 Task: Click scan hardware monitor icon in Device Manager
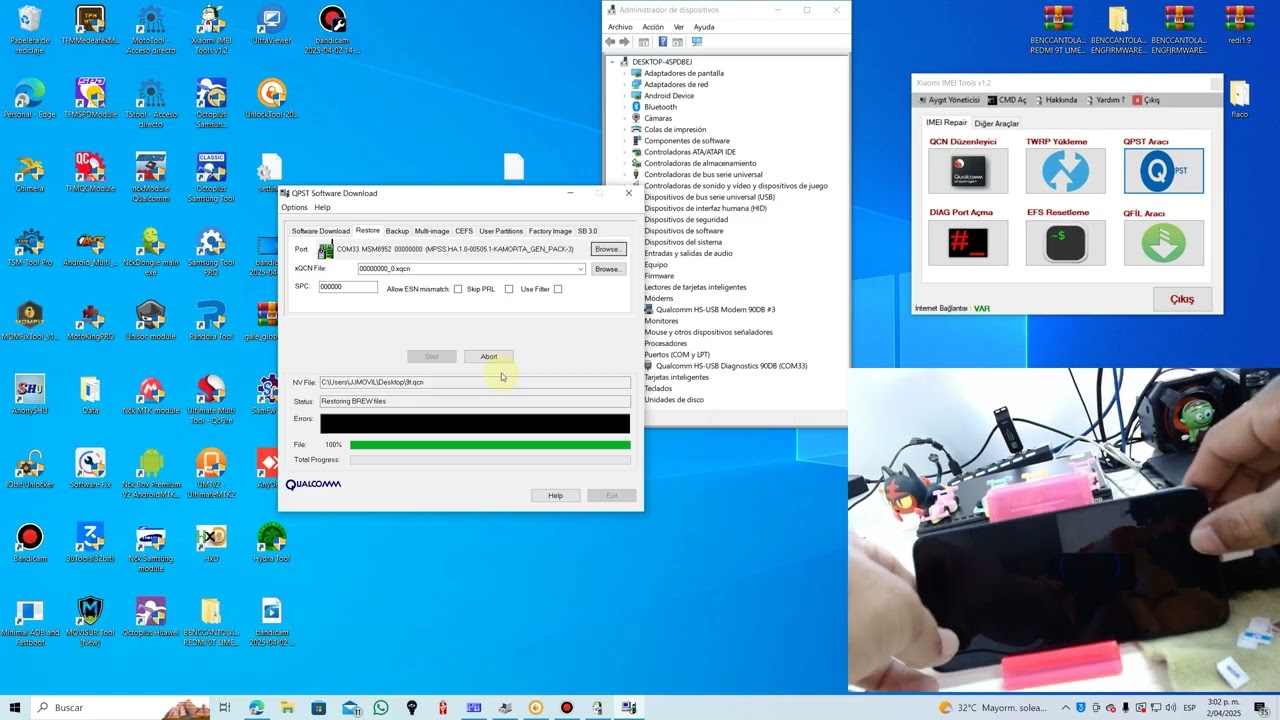(697, 42)
